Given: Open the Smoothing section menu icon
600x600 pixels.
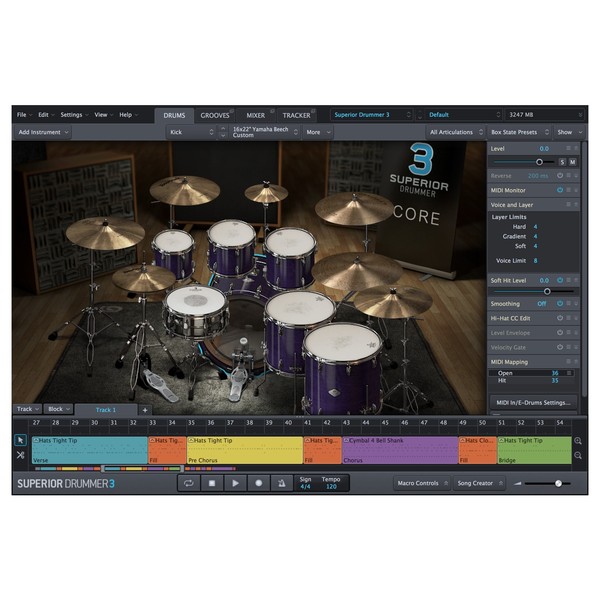Looking at the screenshot, I should coord(569,303).
